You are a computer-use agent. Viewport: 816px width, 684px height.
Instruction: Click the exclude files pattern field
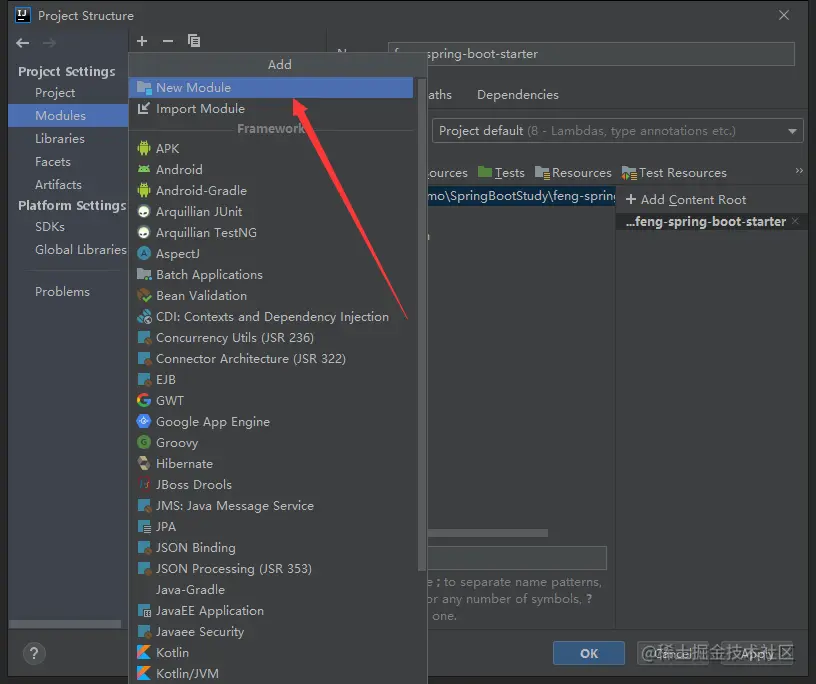[517, 558]
